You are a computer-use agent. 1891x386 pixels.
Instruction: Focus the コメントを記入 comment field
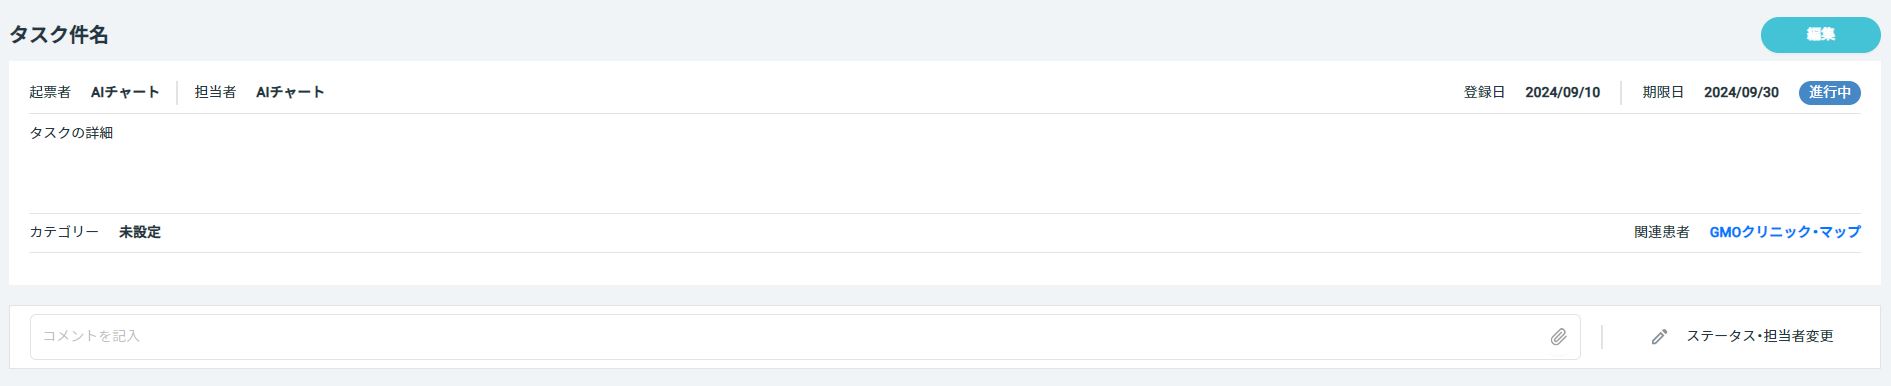805,337
